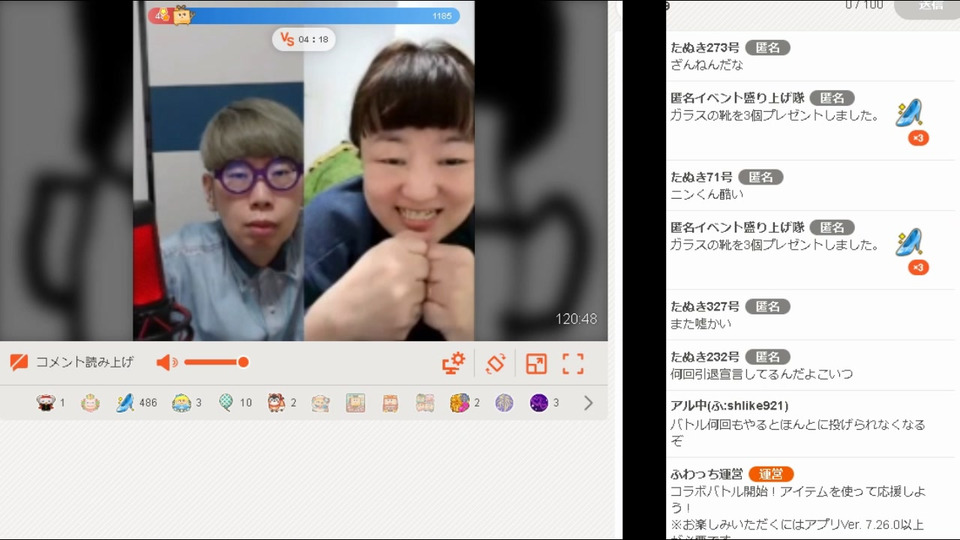Toggle the コメント読み上げ comment read-aloud icon
Viewport: 960px width, 540px height.
(x=19, y=362)
